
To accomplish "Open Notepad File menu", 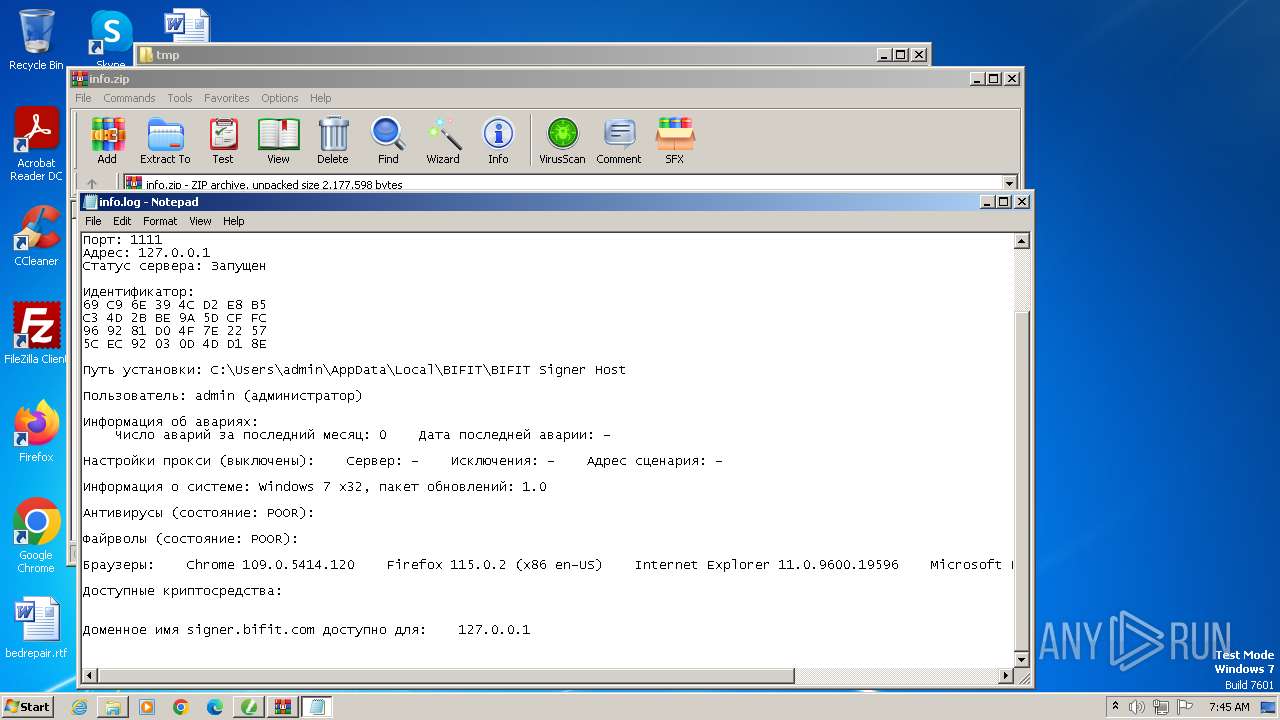I will point(93,221).
